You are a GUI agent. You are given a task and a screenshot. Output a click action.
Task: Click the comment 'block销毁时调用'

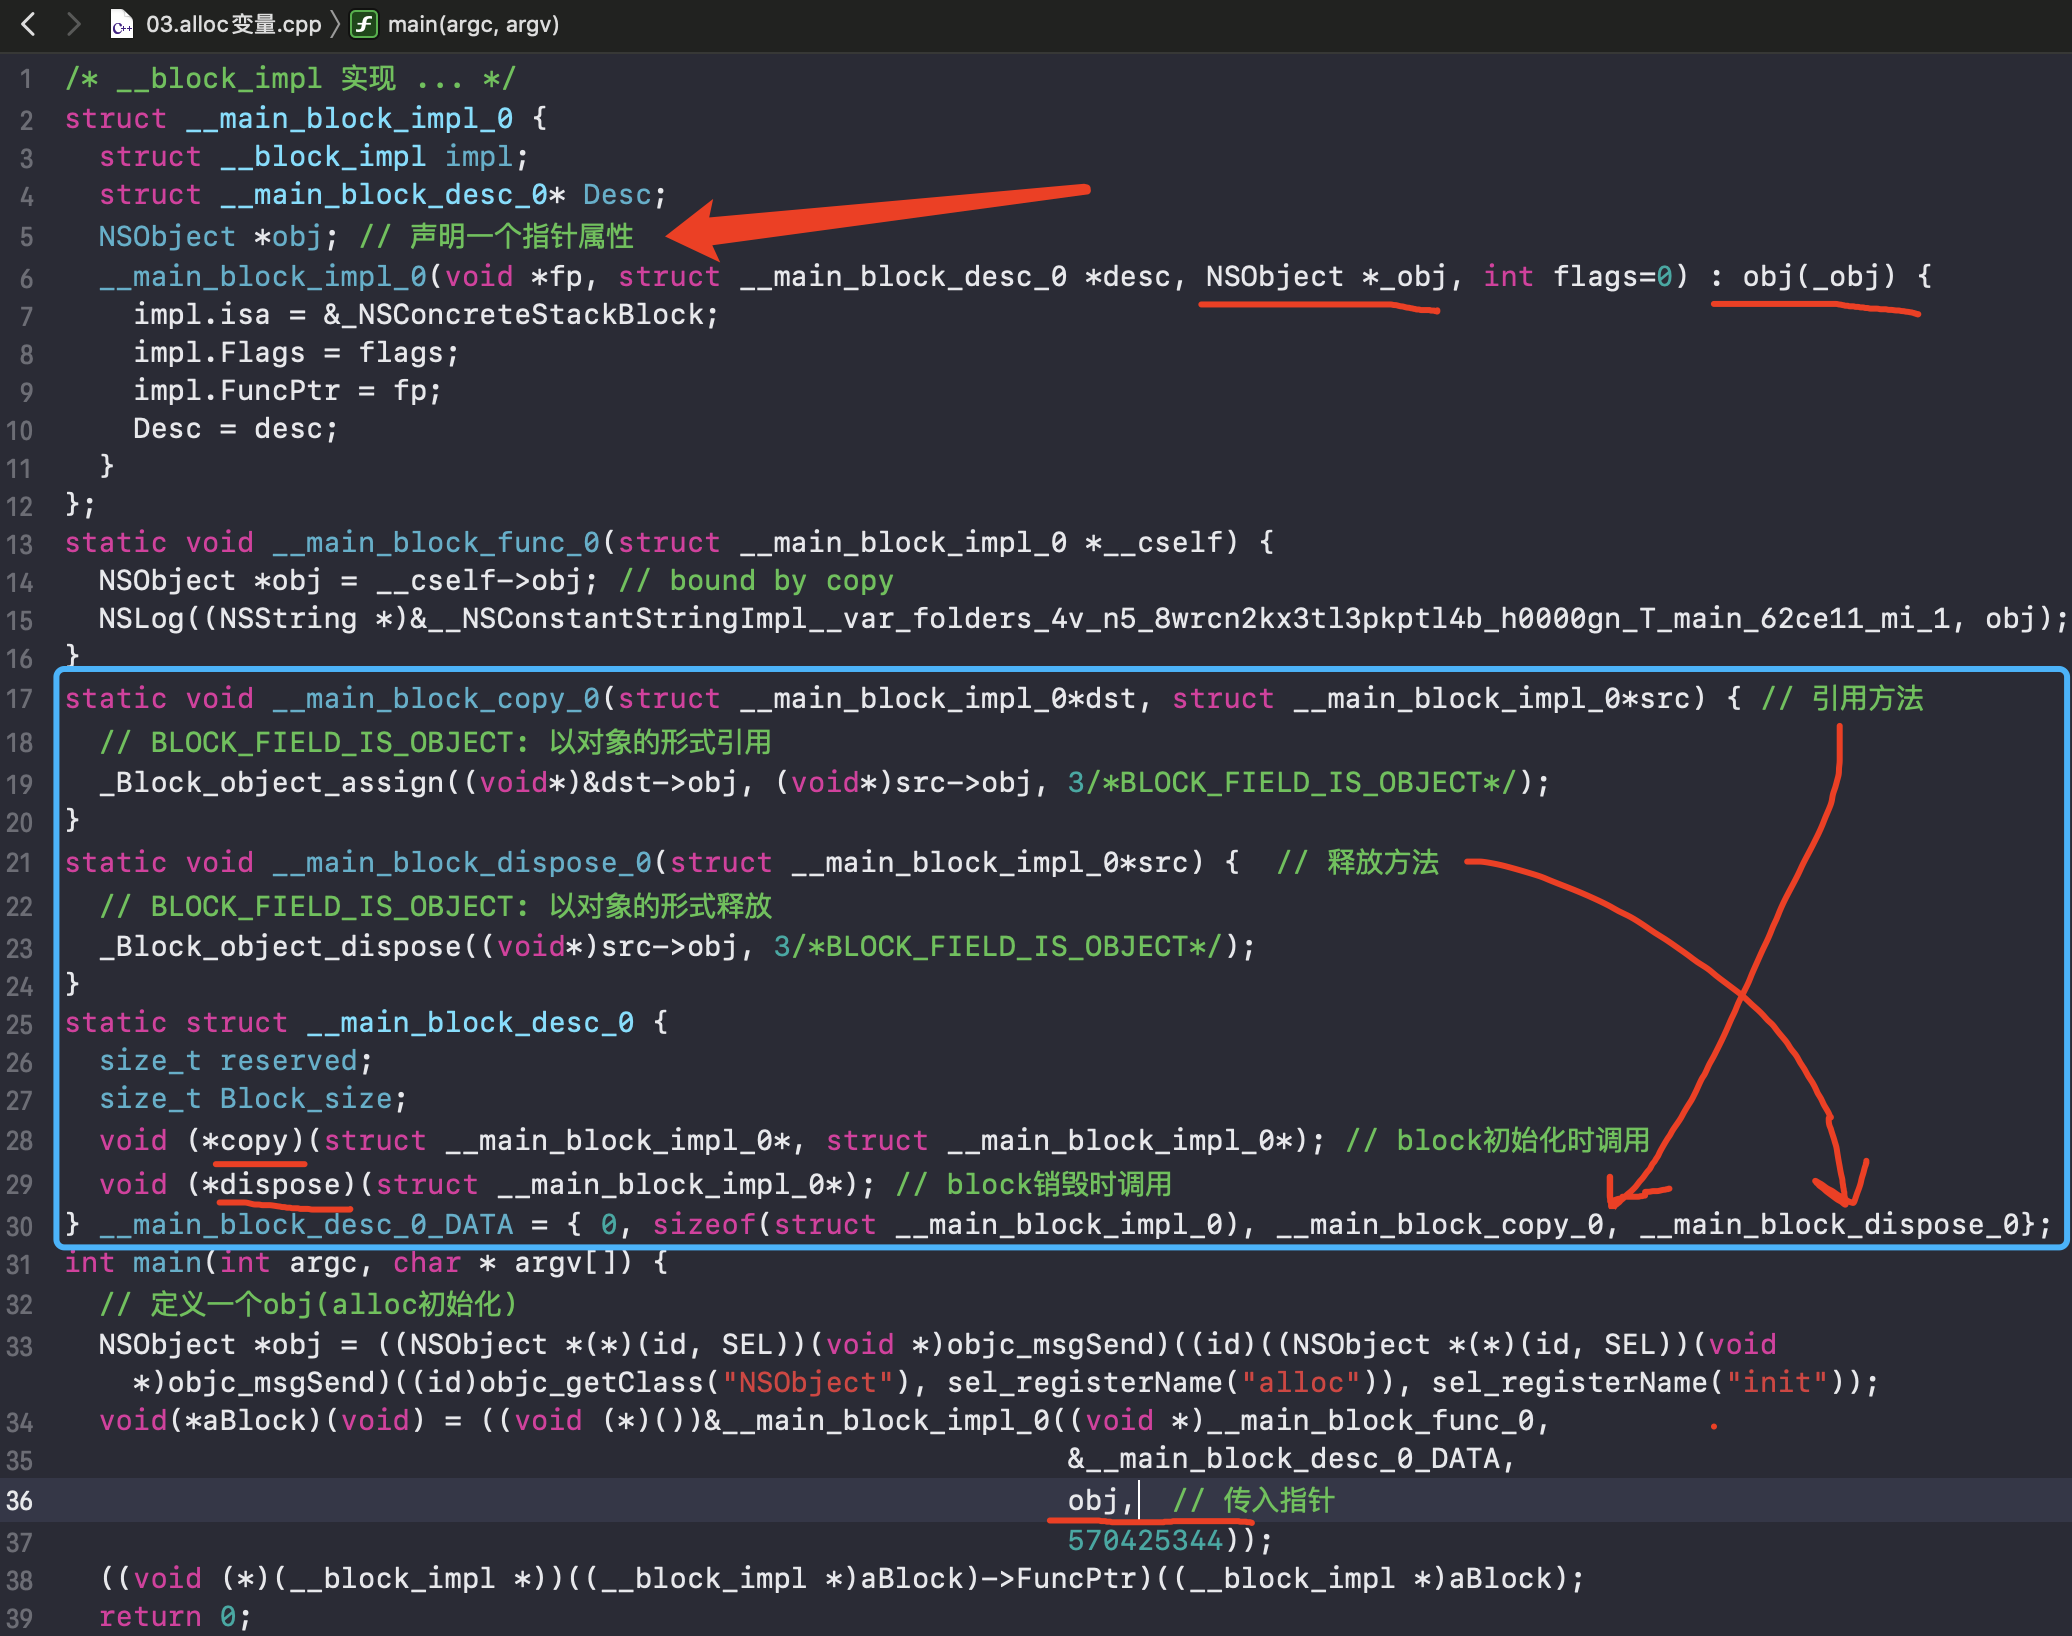coord(1059,1185)
